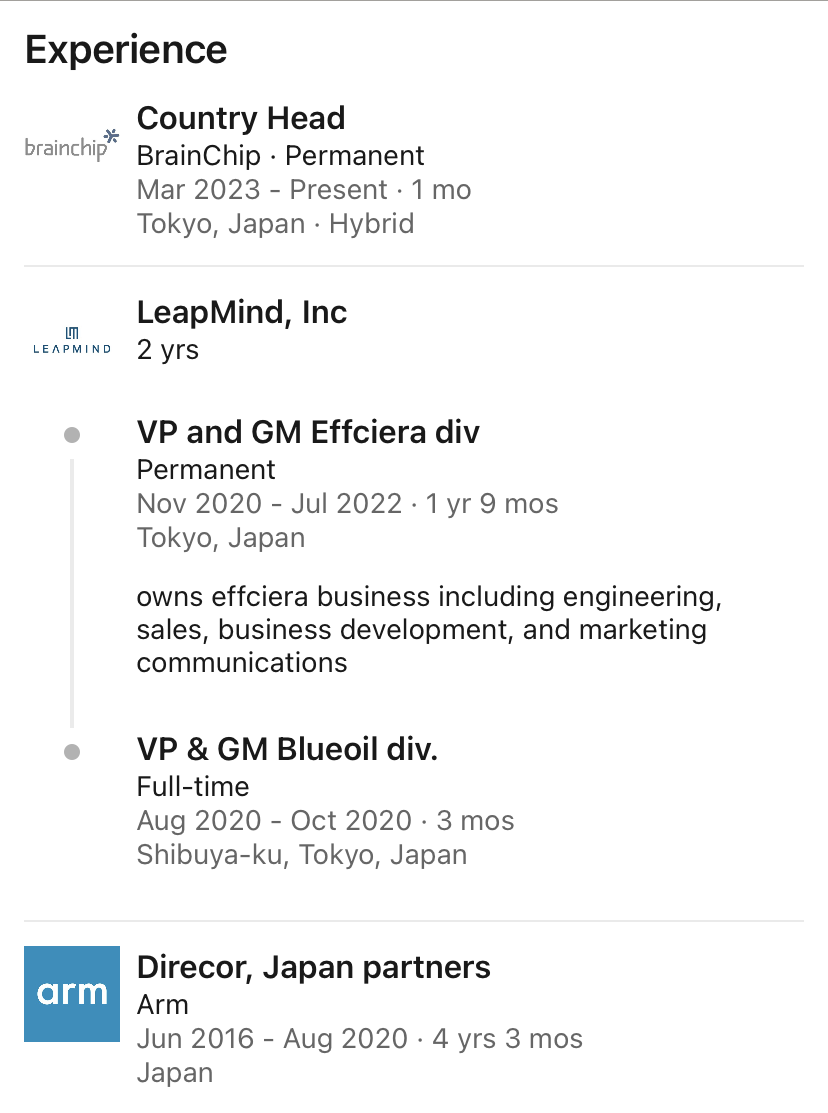The height and width of the screenshot is (1113, 828).
Task: Select the timeline dot beside VP and GM Effciera div
Action: (71, 435)
